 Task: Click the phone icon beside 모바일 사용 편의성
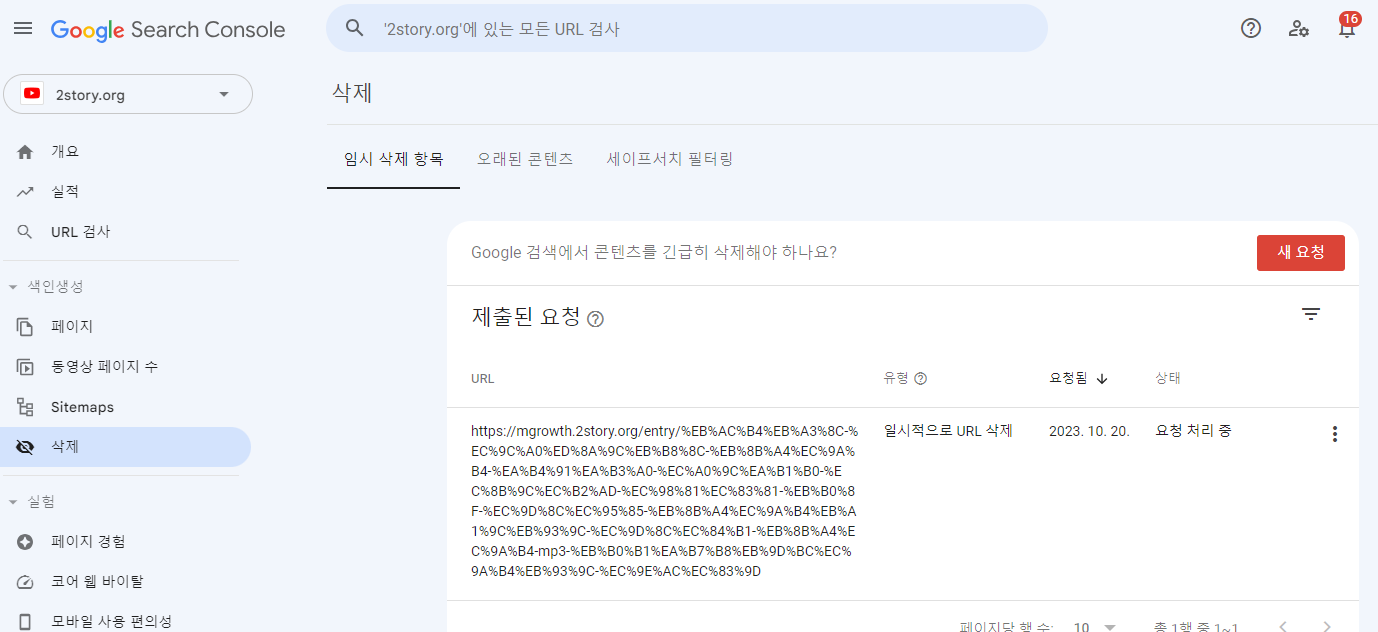[26, 622]
